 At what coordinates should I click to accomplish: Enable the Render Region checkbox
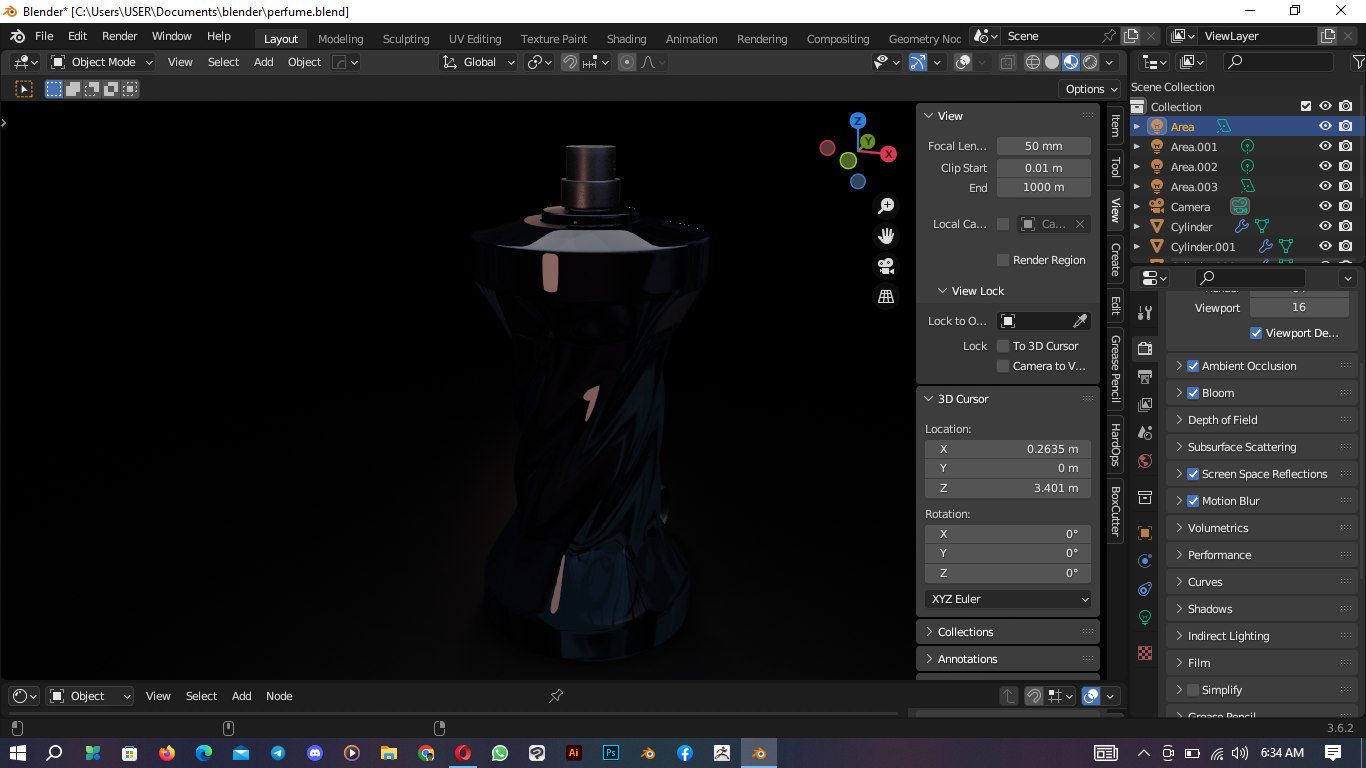click(1003, 260)
